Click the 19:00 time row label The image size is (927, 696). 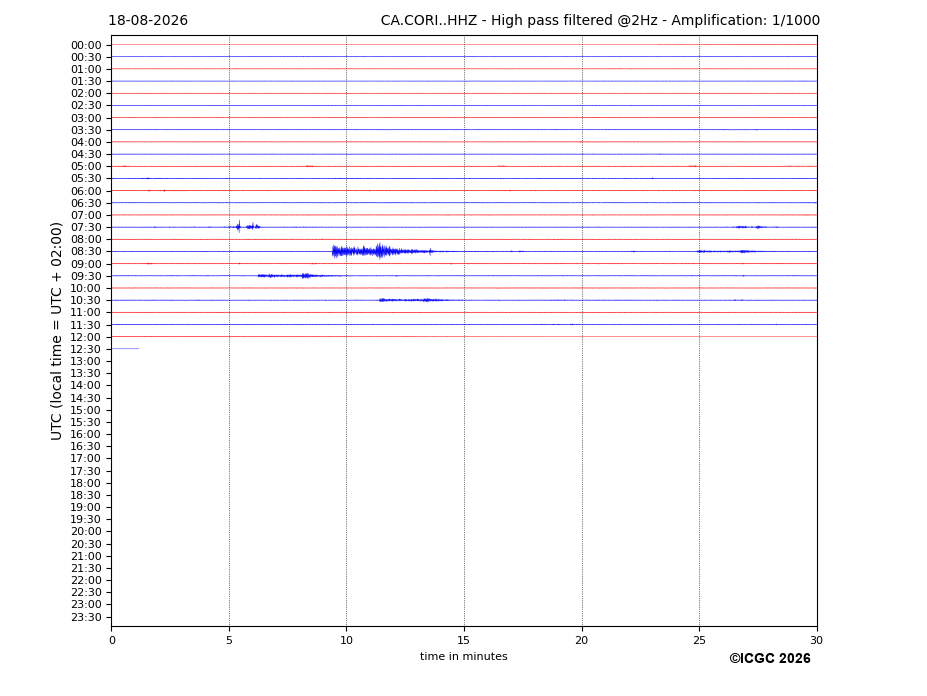coord(86,507)
